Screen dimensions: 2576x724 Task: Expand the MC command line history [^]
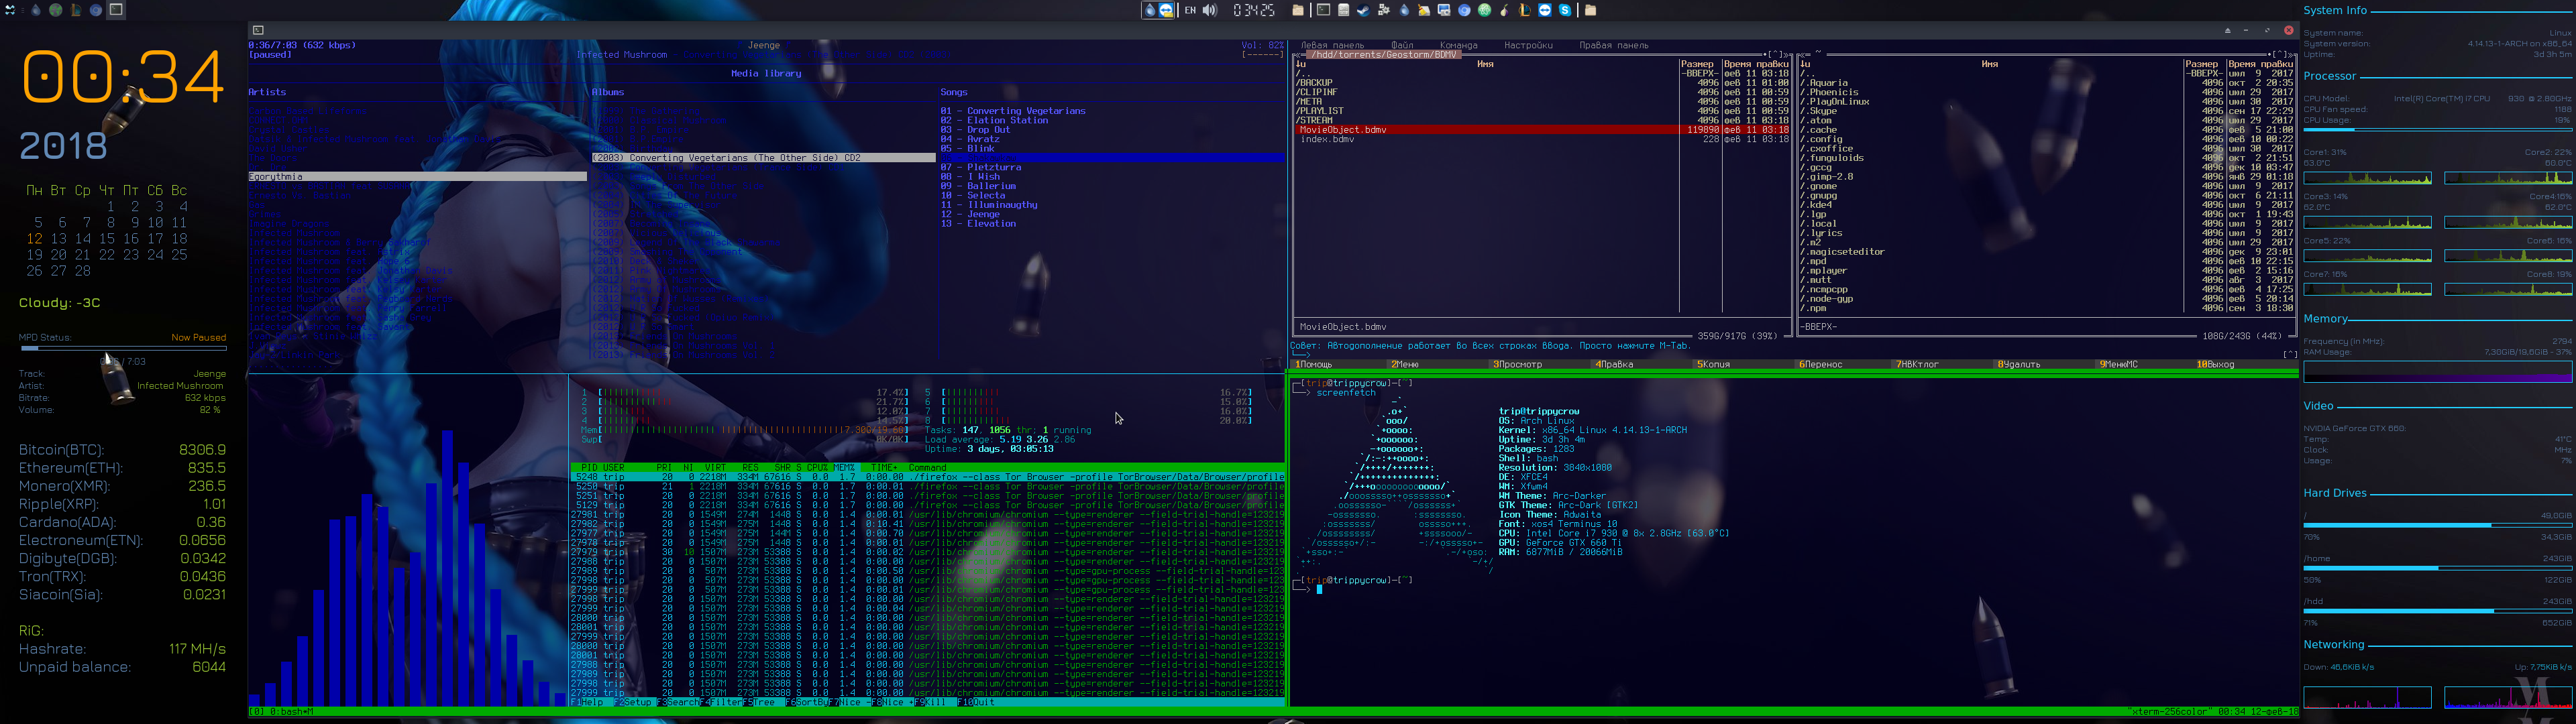point(2291,354)
